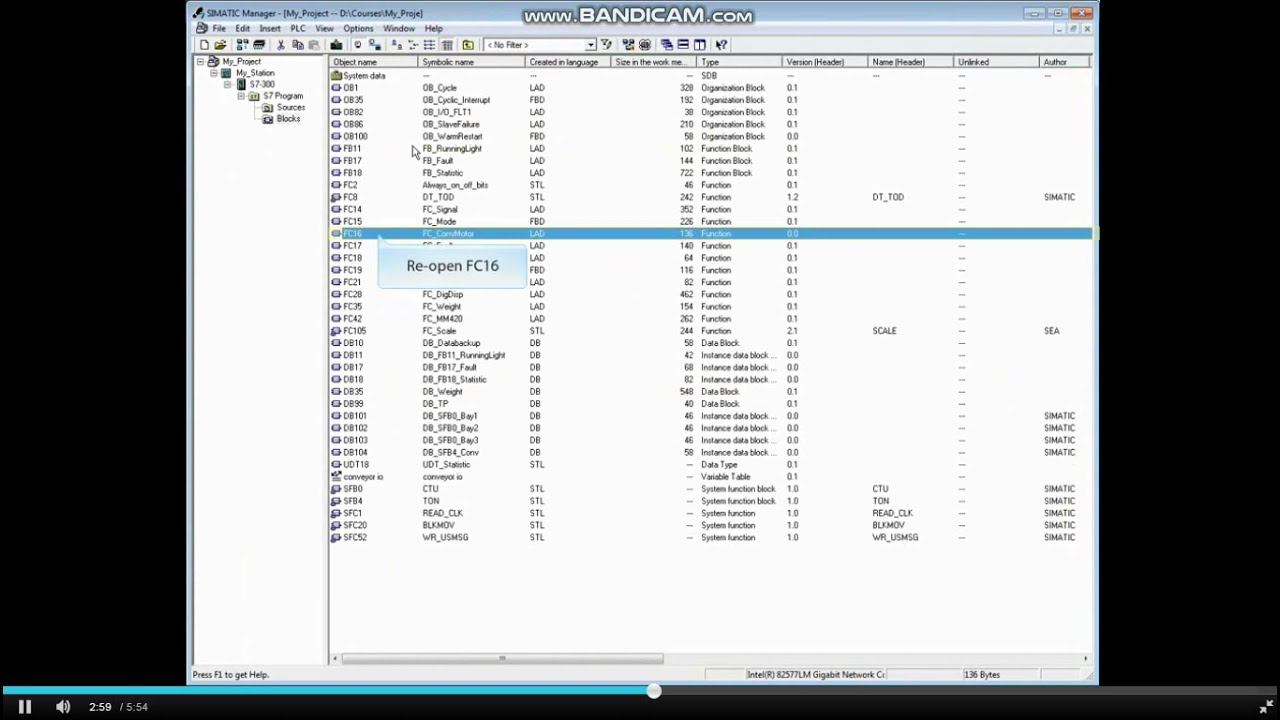Open the No Filter dropdown

click(x=590, y=44)
